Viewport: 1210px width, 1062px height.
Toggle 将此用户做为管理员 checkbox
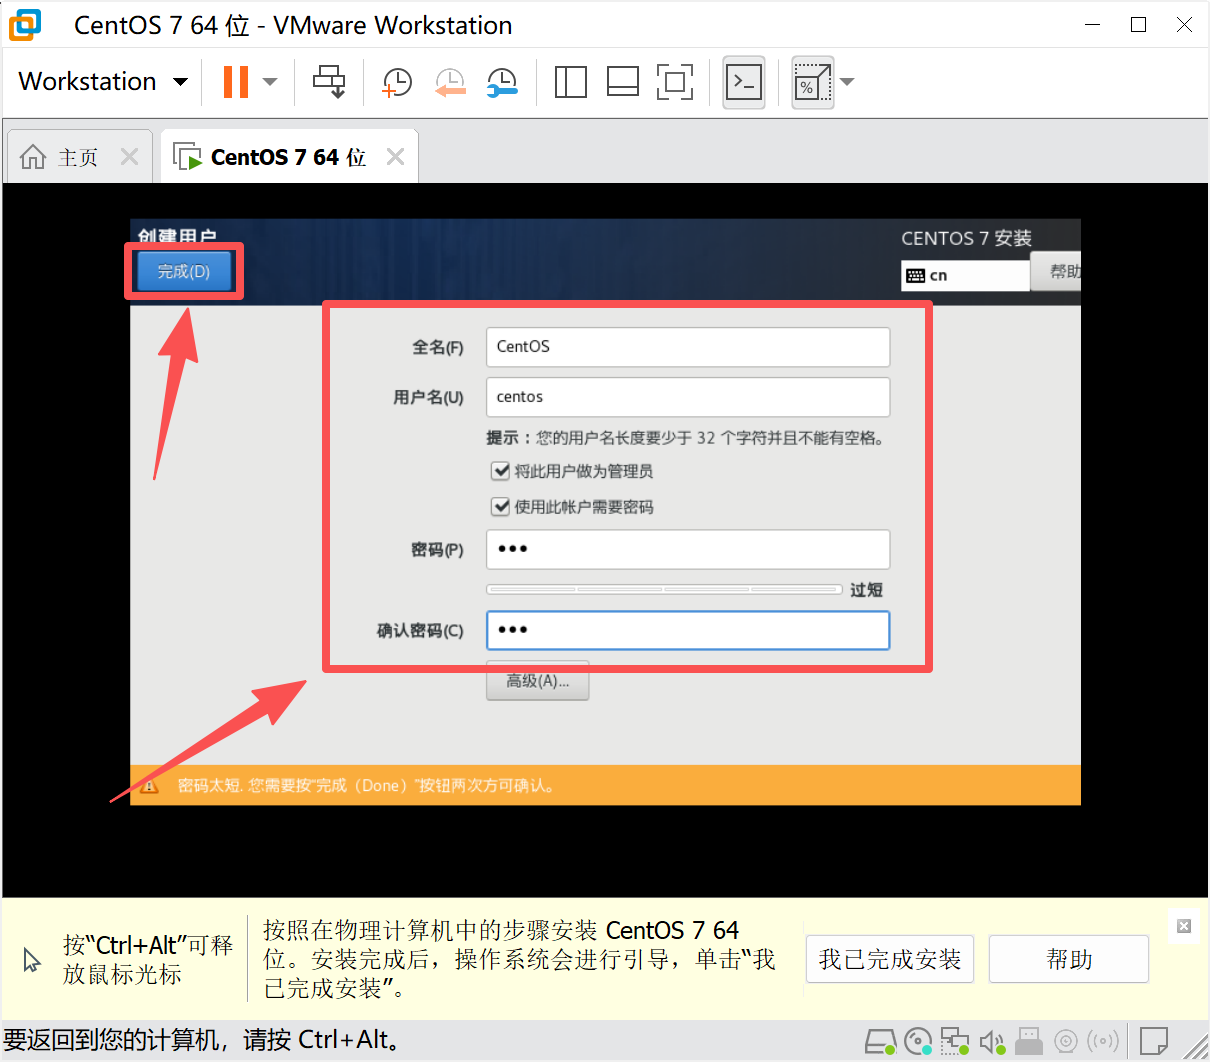coord(501,470)
